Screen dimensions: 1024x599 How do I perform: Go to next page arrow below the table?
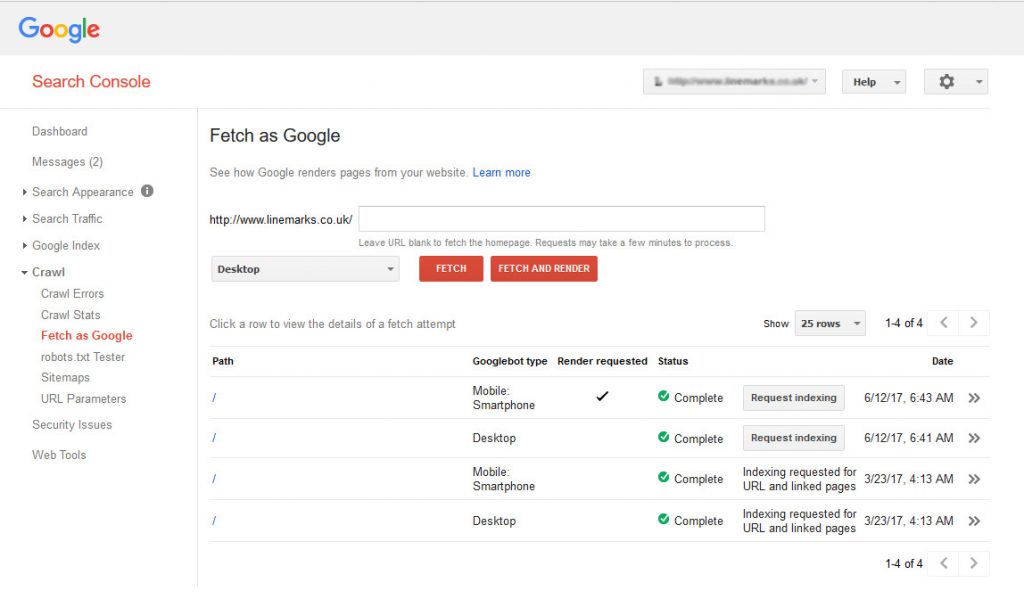pyautogui.click(x=974, y=563)
